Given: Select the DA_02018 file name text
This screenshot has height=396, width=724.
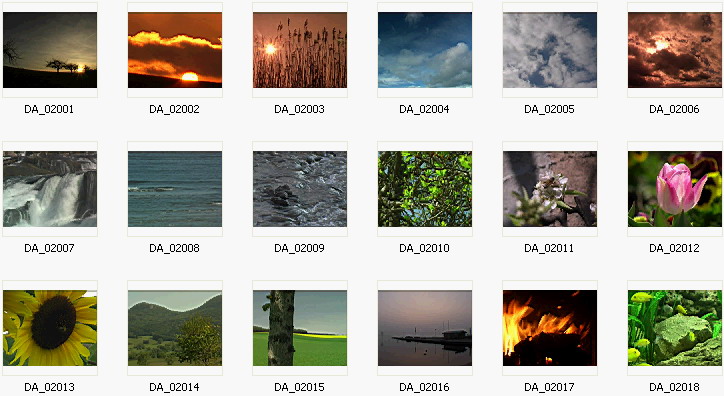Looking at the screenshot, I should (674, 387).
